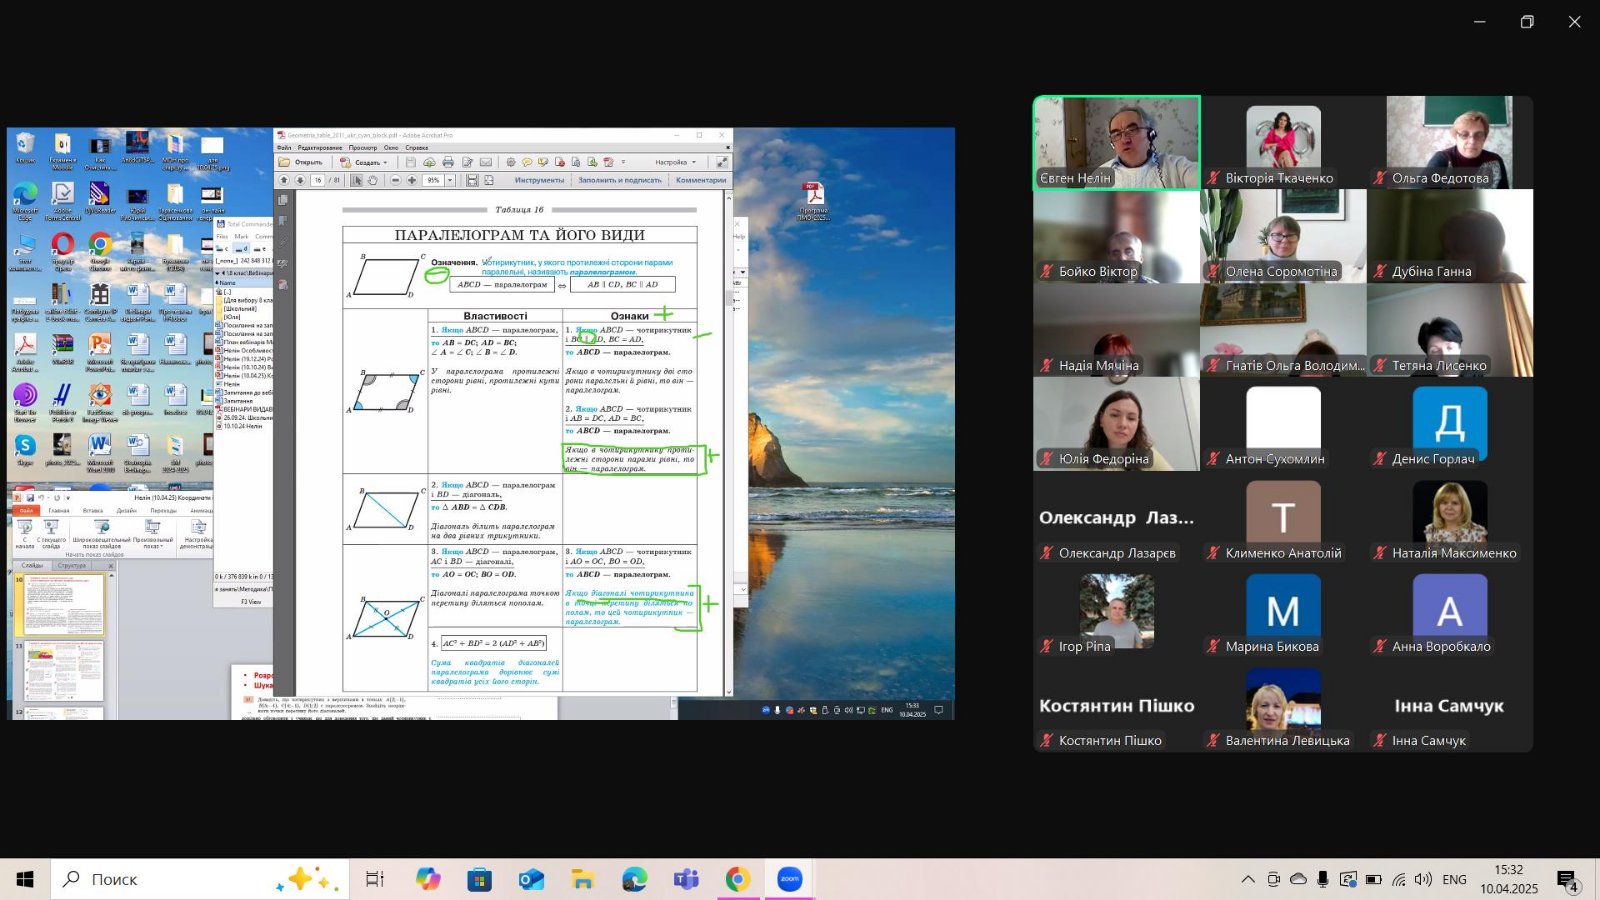Select the arrow selection tool in Acrobat

(x=357, y=180)
